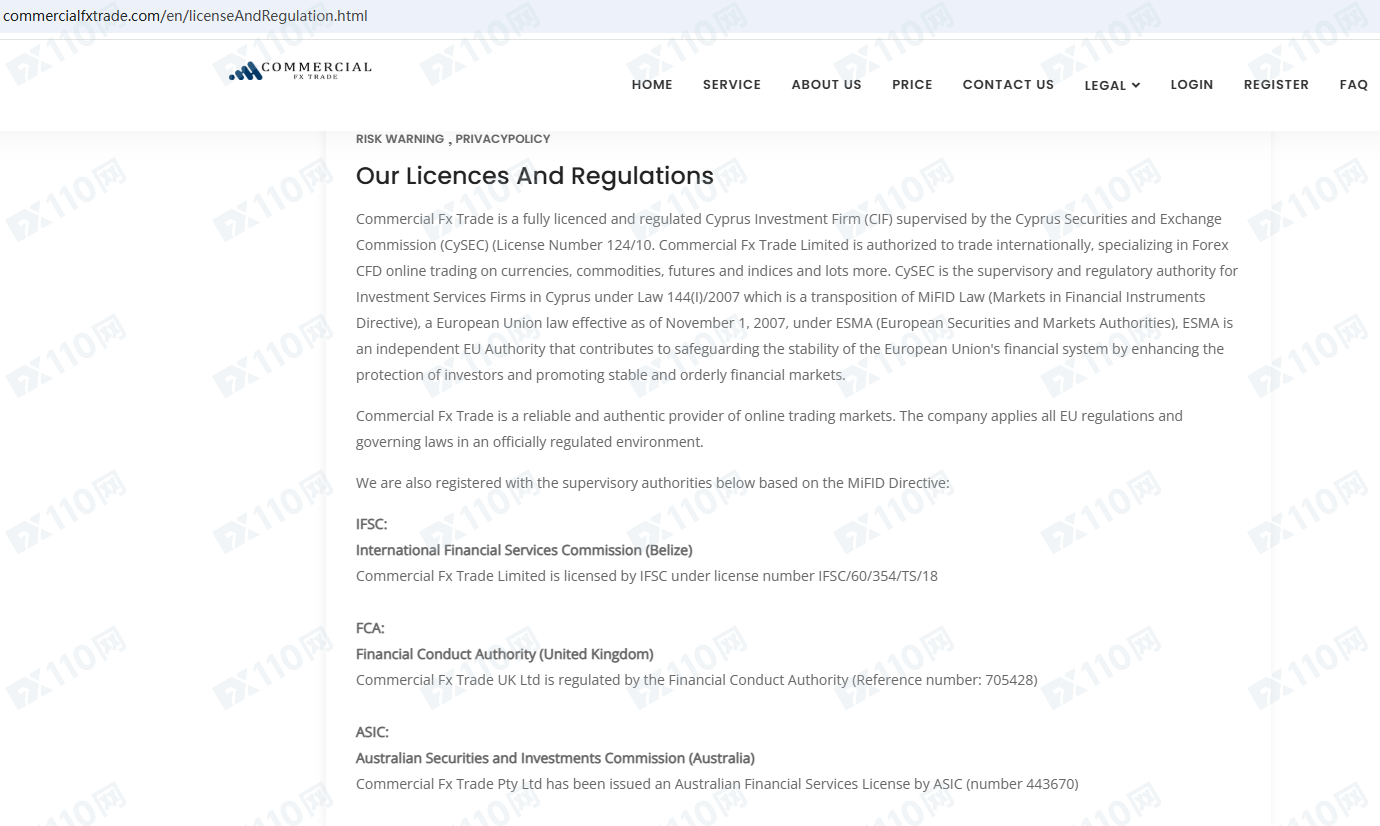The height and width of the screenshot is (826, 1380).
Task: Click the ASIC: label
Action: [x=372, y=732]
